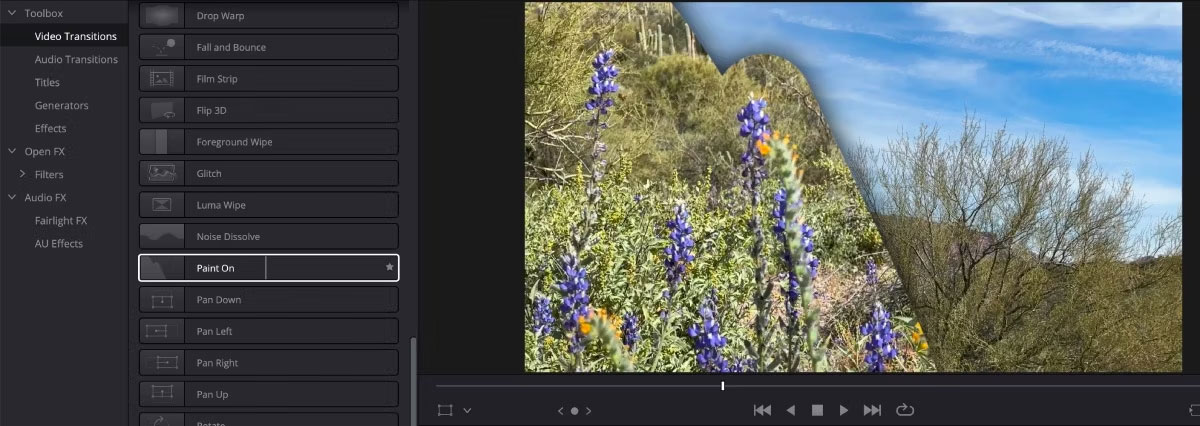Select AU Effects category

[58, 243]
